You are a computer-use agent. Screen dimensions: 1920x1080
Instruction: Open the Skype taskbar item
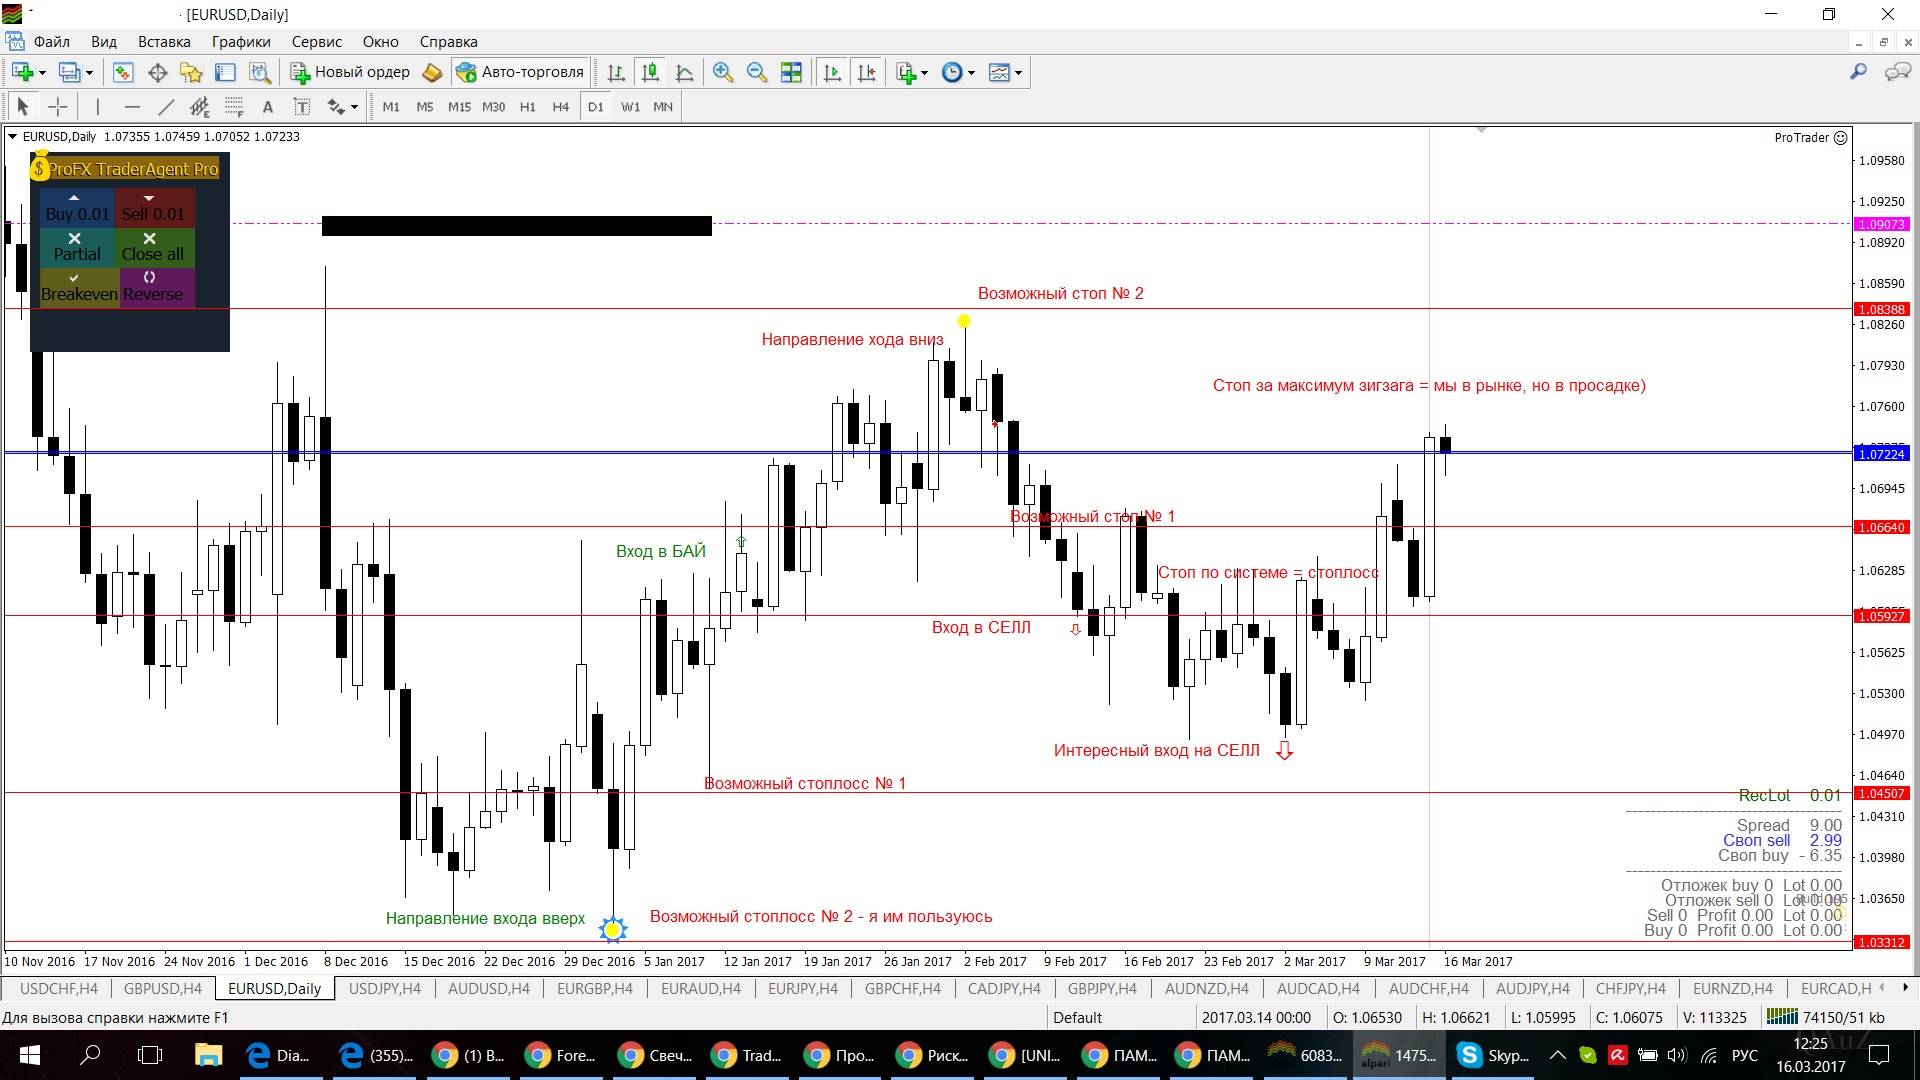click(1495, 1055)
